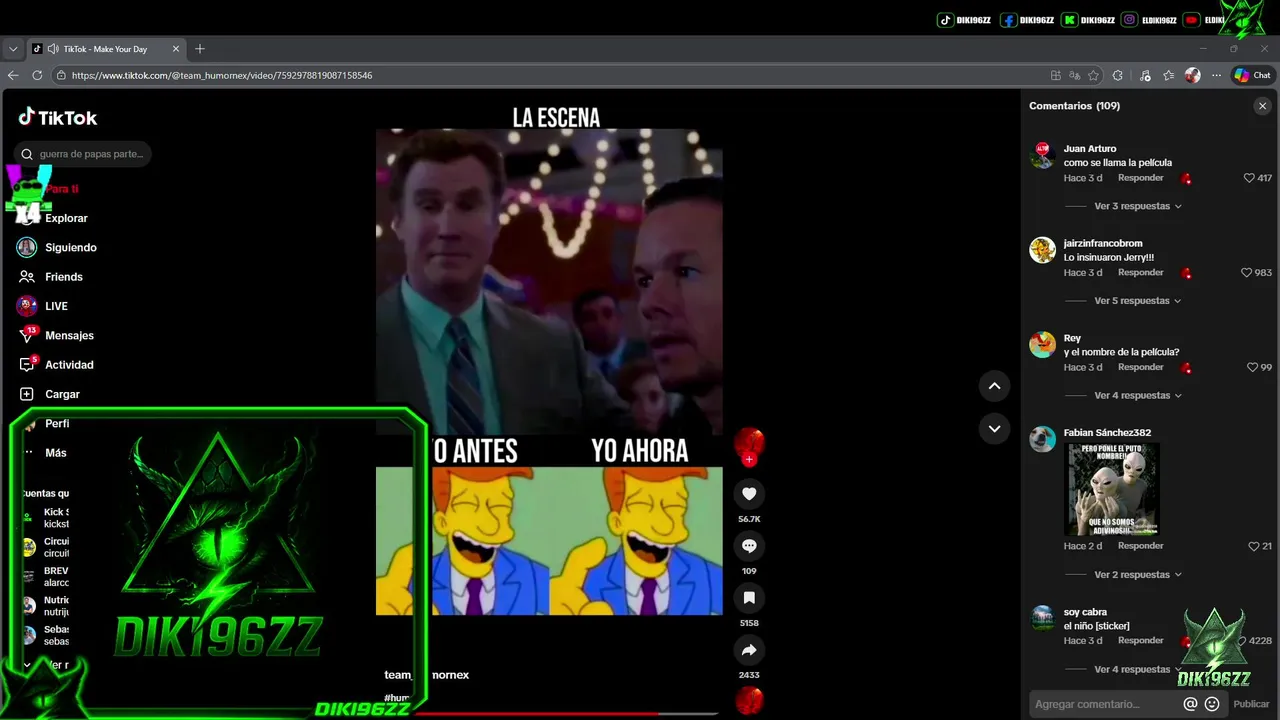Go to previous video with up arrow
This screenshot has width=1280, height=720.
tap(994, 385)
